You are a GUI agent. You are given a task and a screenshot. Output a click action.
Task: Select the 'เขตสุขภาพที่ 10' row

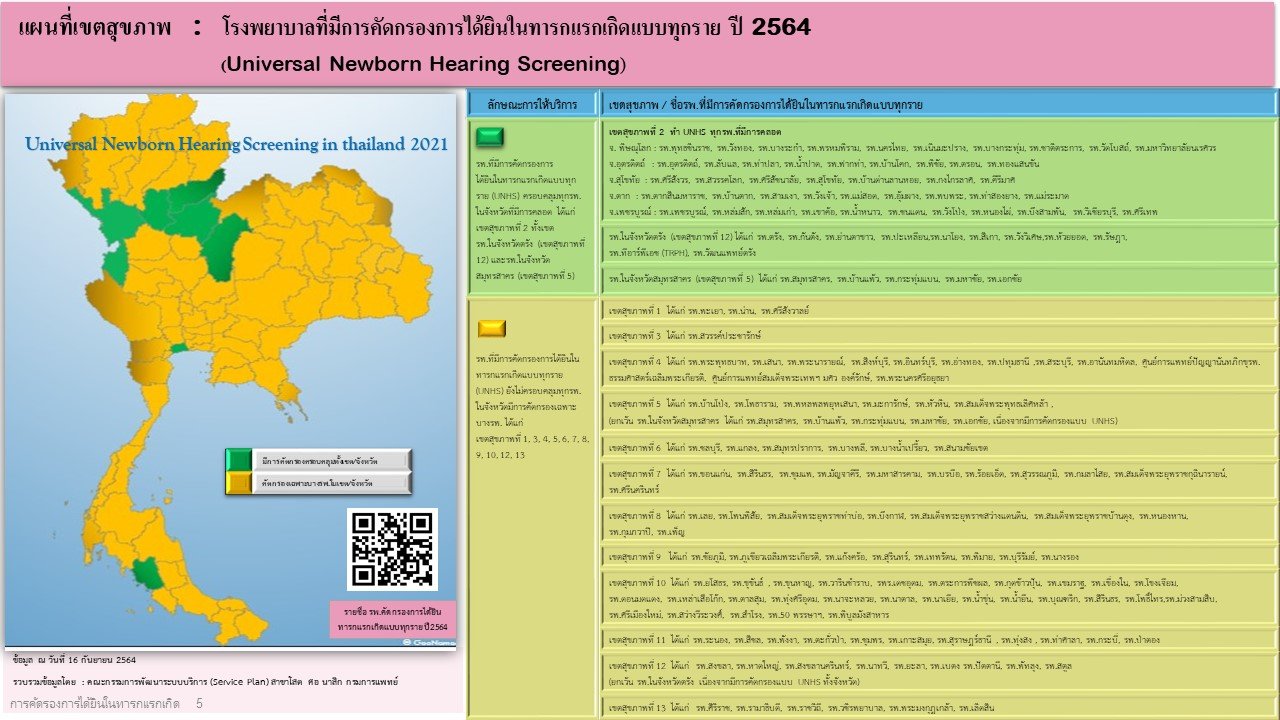[938, 598]
